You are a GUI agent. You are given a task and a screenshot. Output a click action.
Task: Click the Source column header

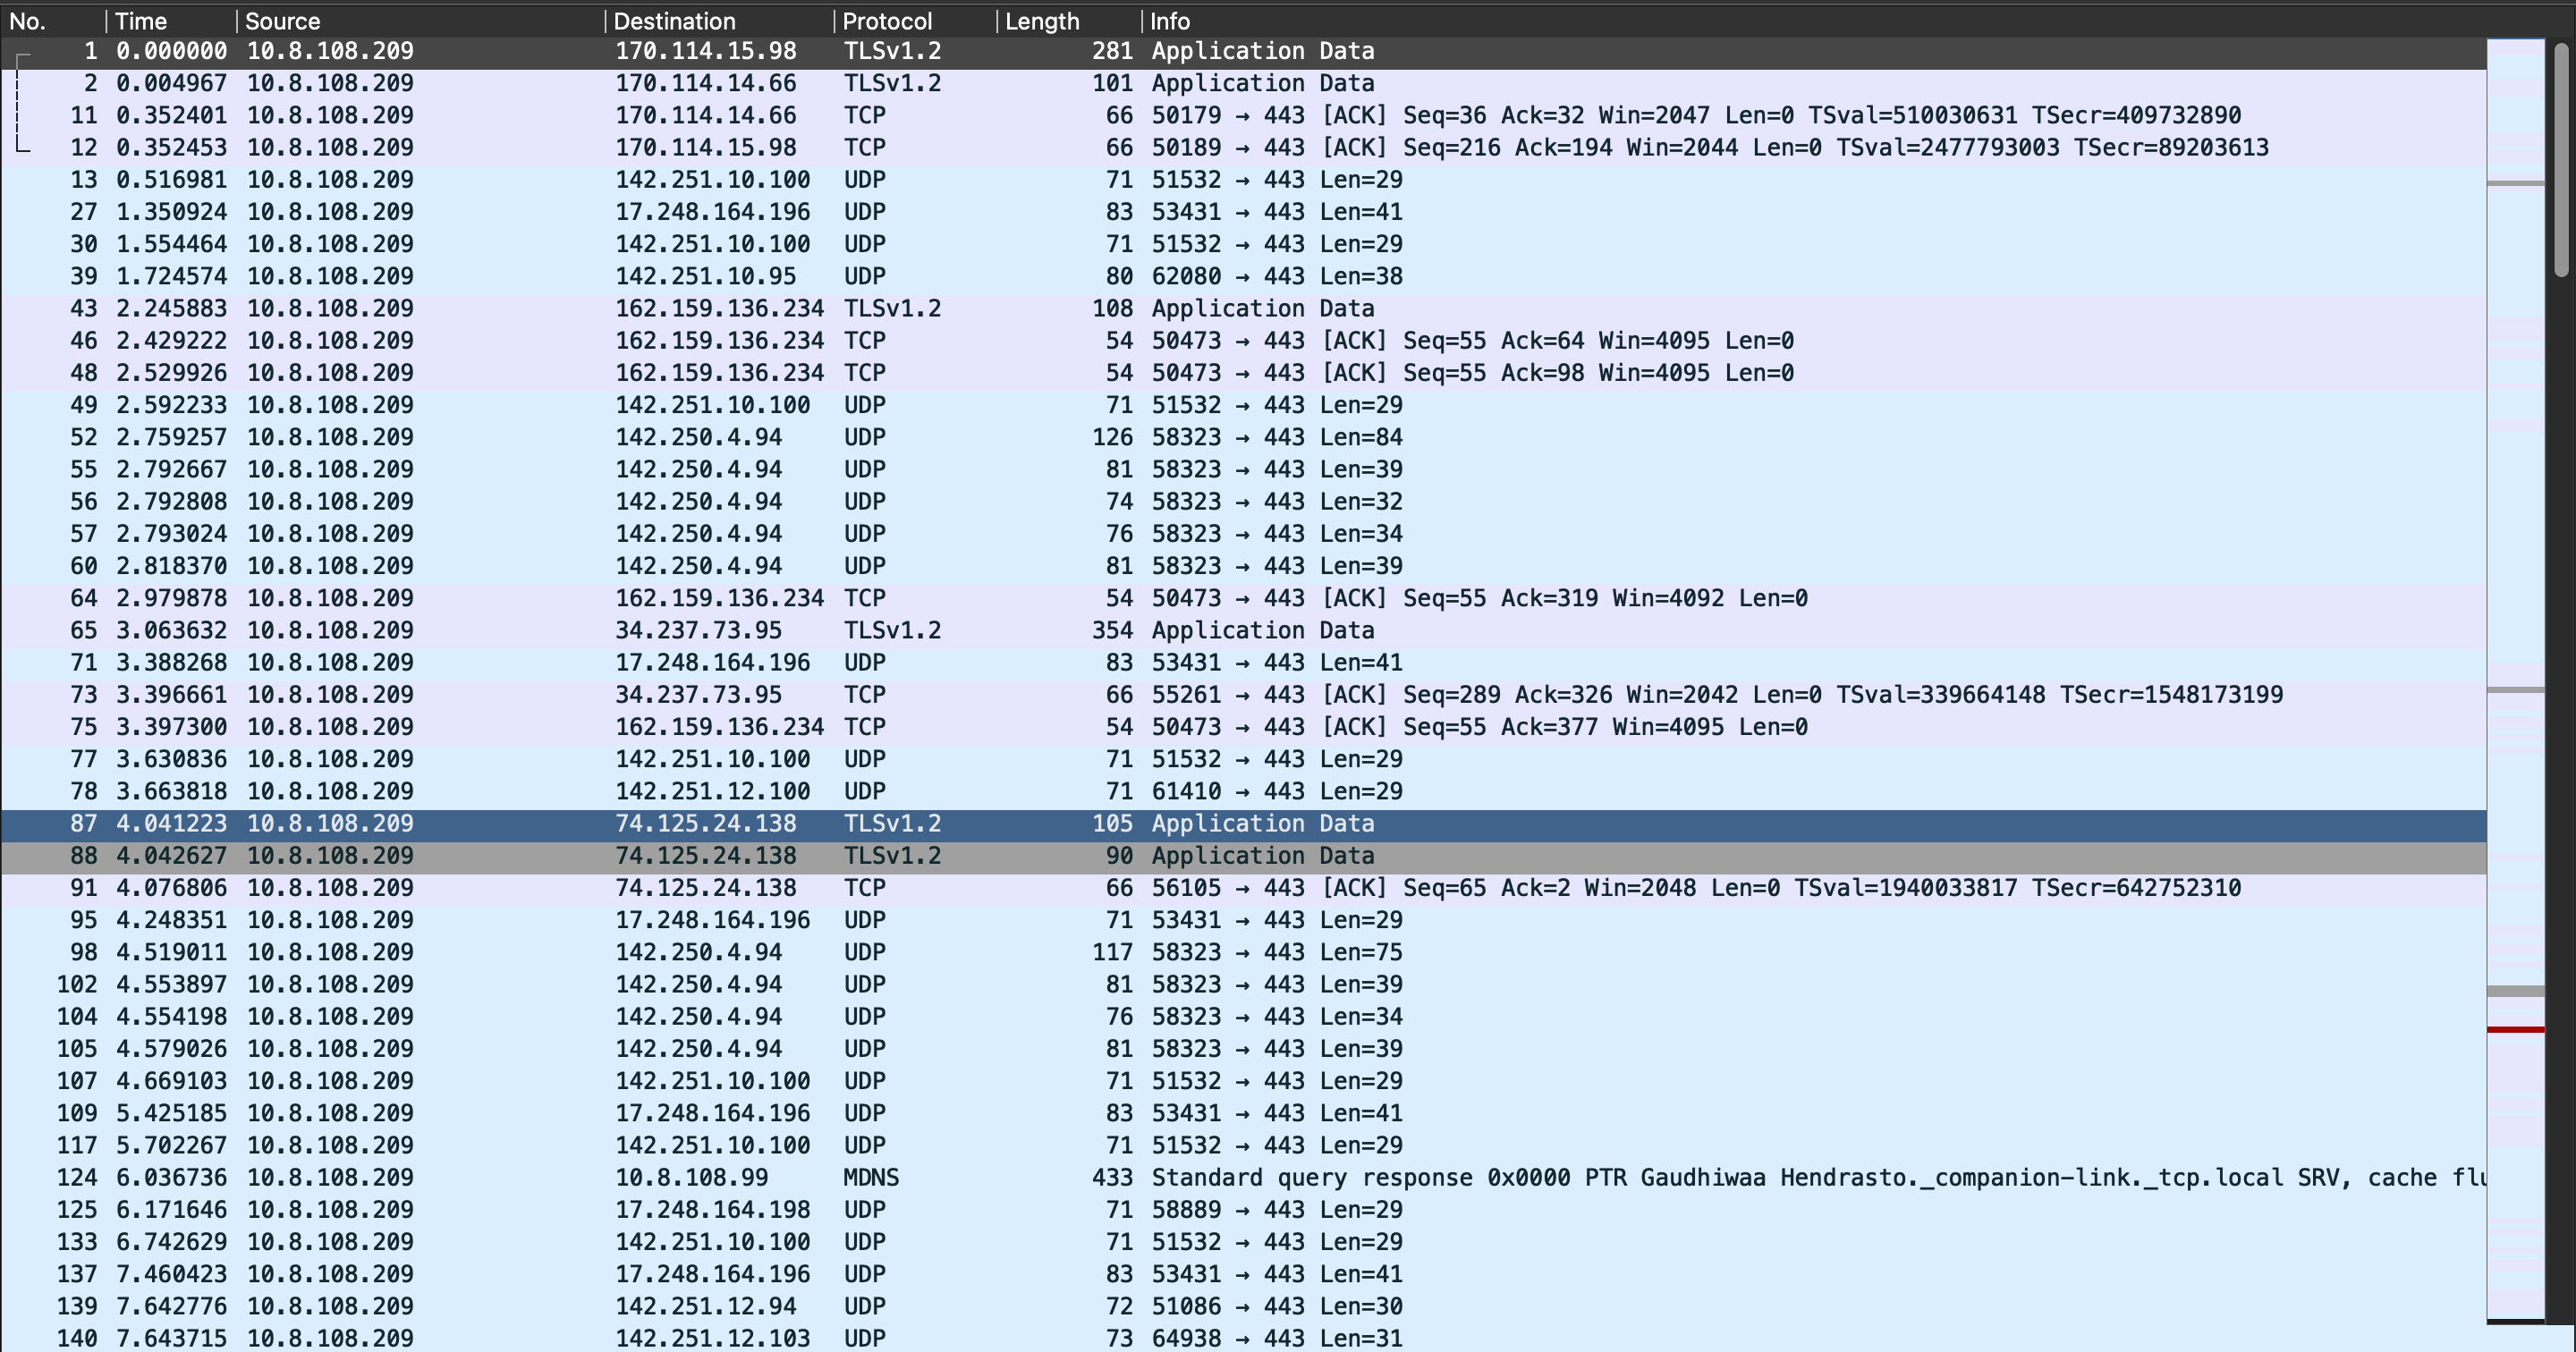pyautogui.click(x=283, y=21)
